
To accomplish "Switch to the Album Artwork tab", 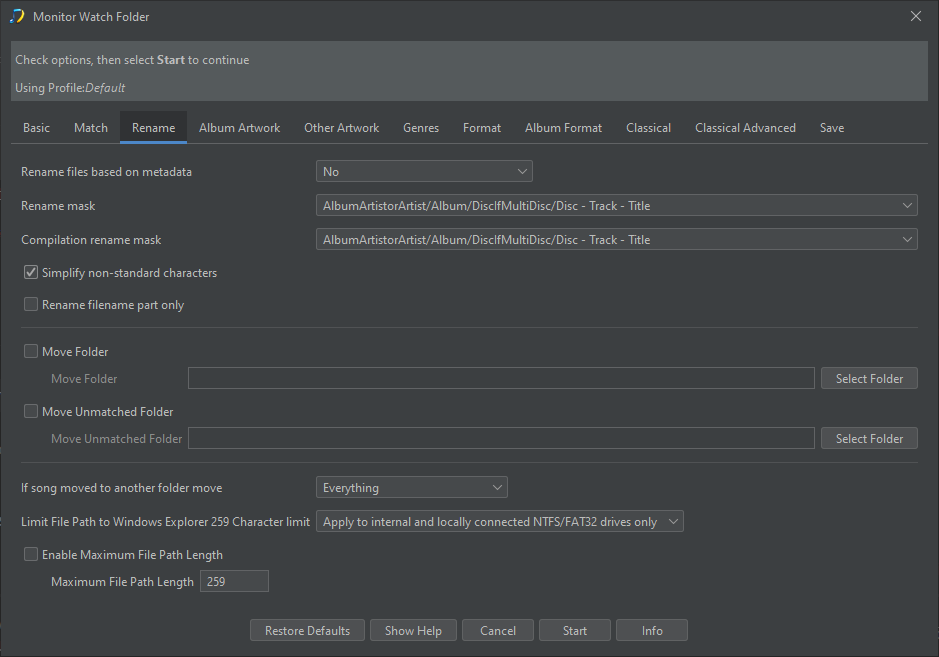I will 239,128.
